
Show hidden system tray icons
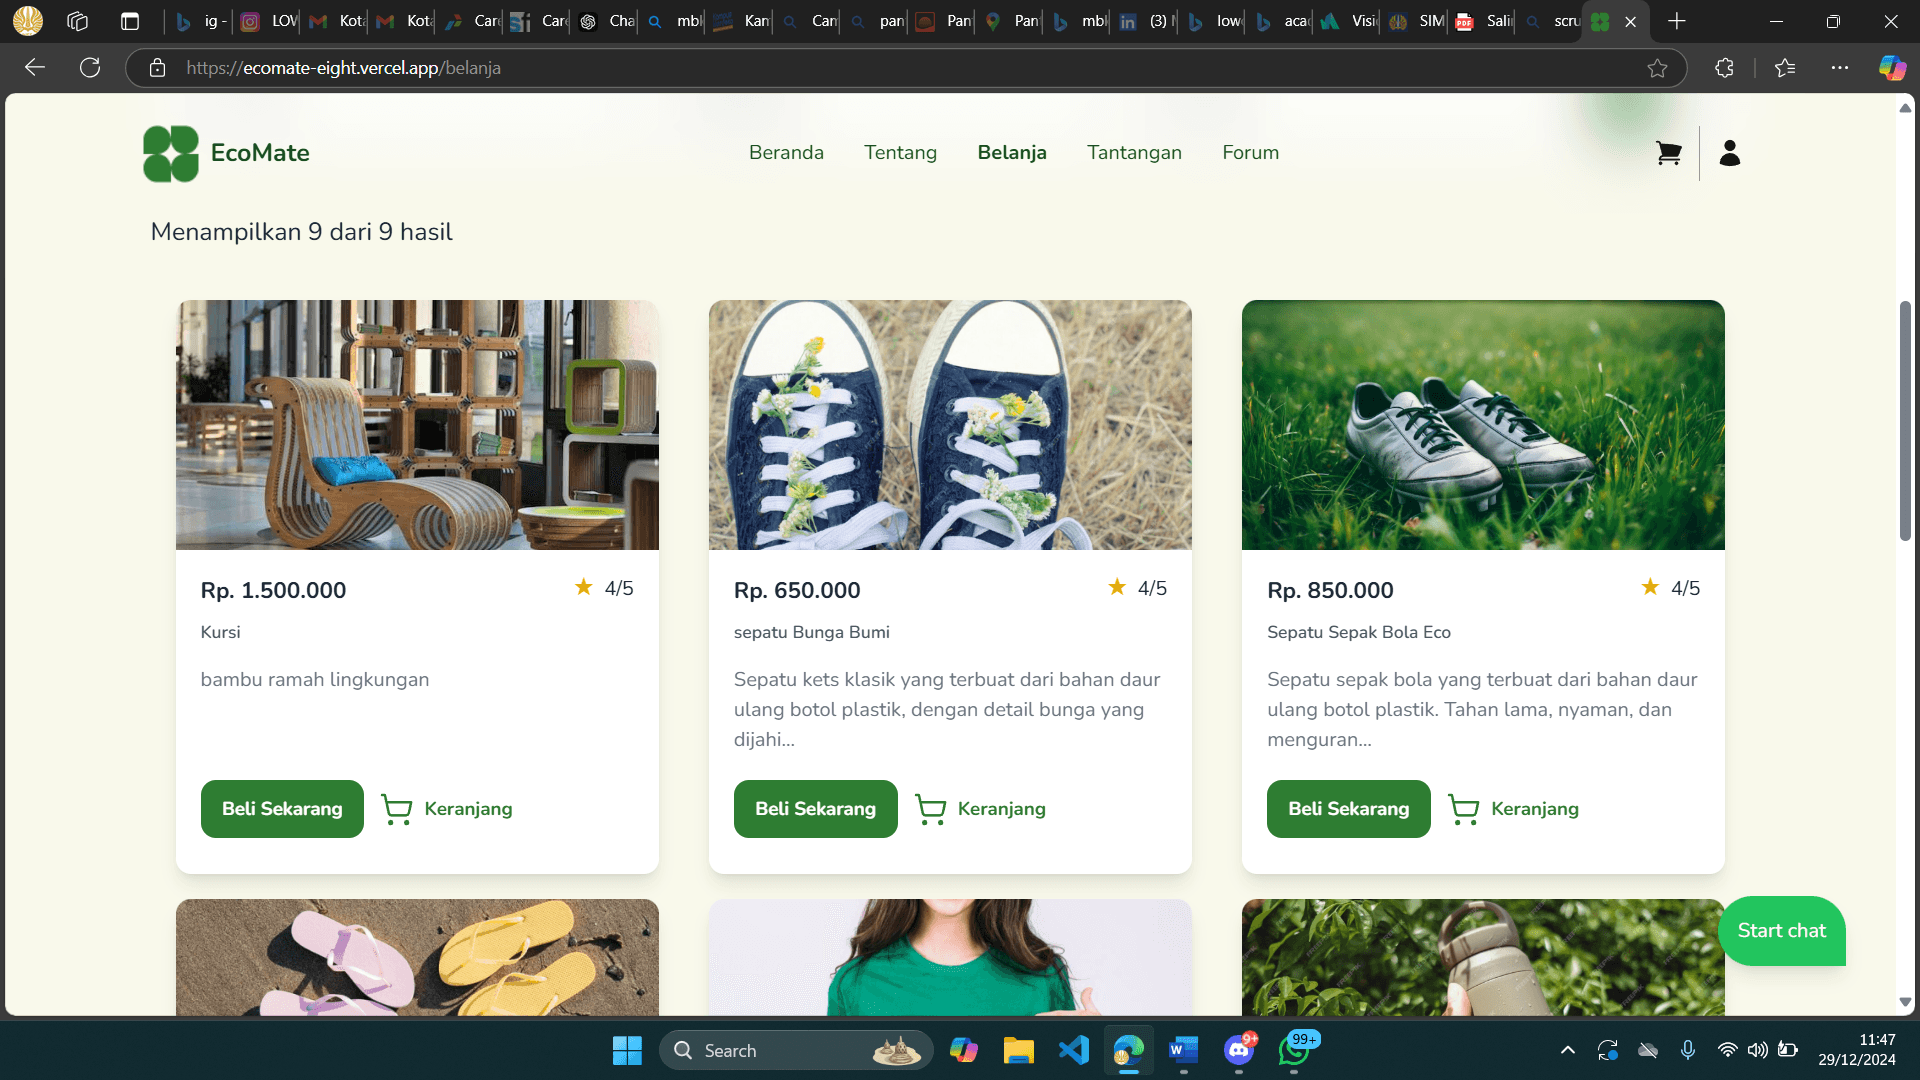[1567, 1050]
